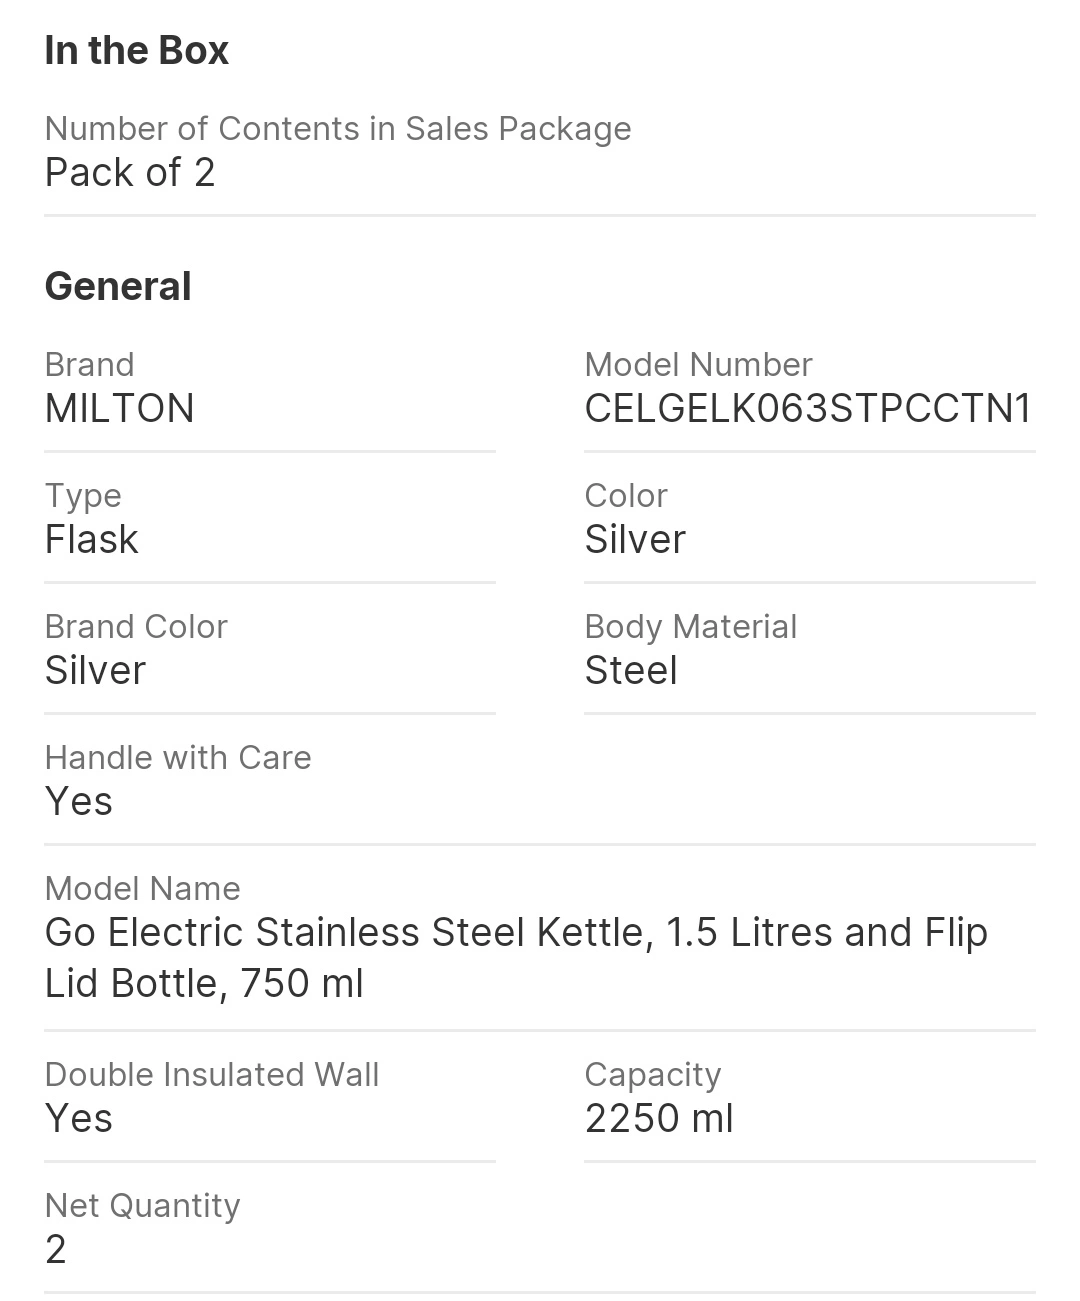Click the "Handle with Care" label

click(x=178, y=758)
